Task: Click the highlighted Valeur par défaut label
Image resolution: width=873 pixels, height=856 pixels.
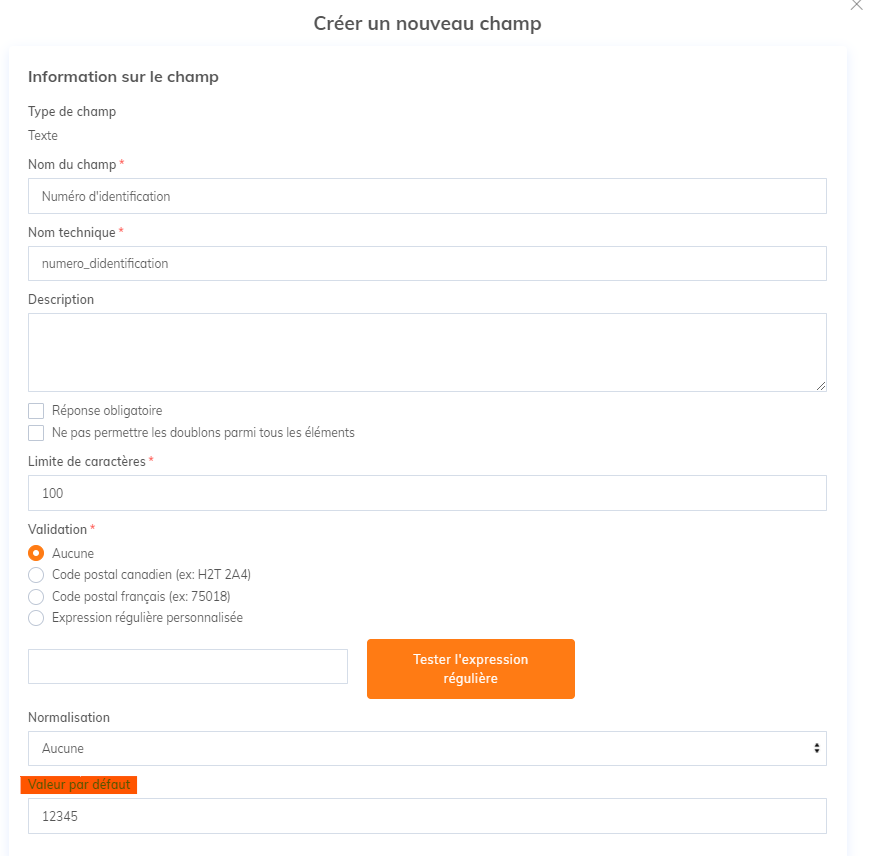Action: pos(80,785)
